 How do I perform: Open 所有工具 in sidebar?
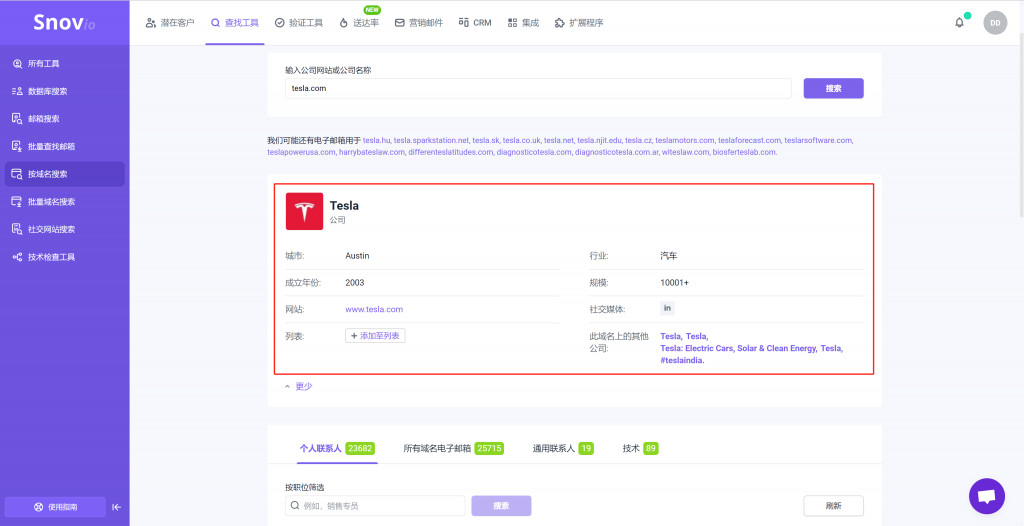(65, 64)
